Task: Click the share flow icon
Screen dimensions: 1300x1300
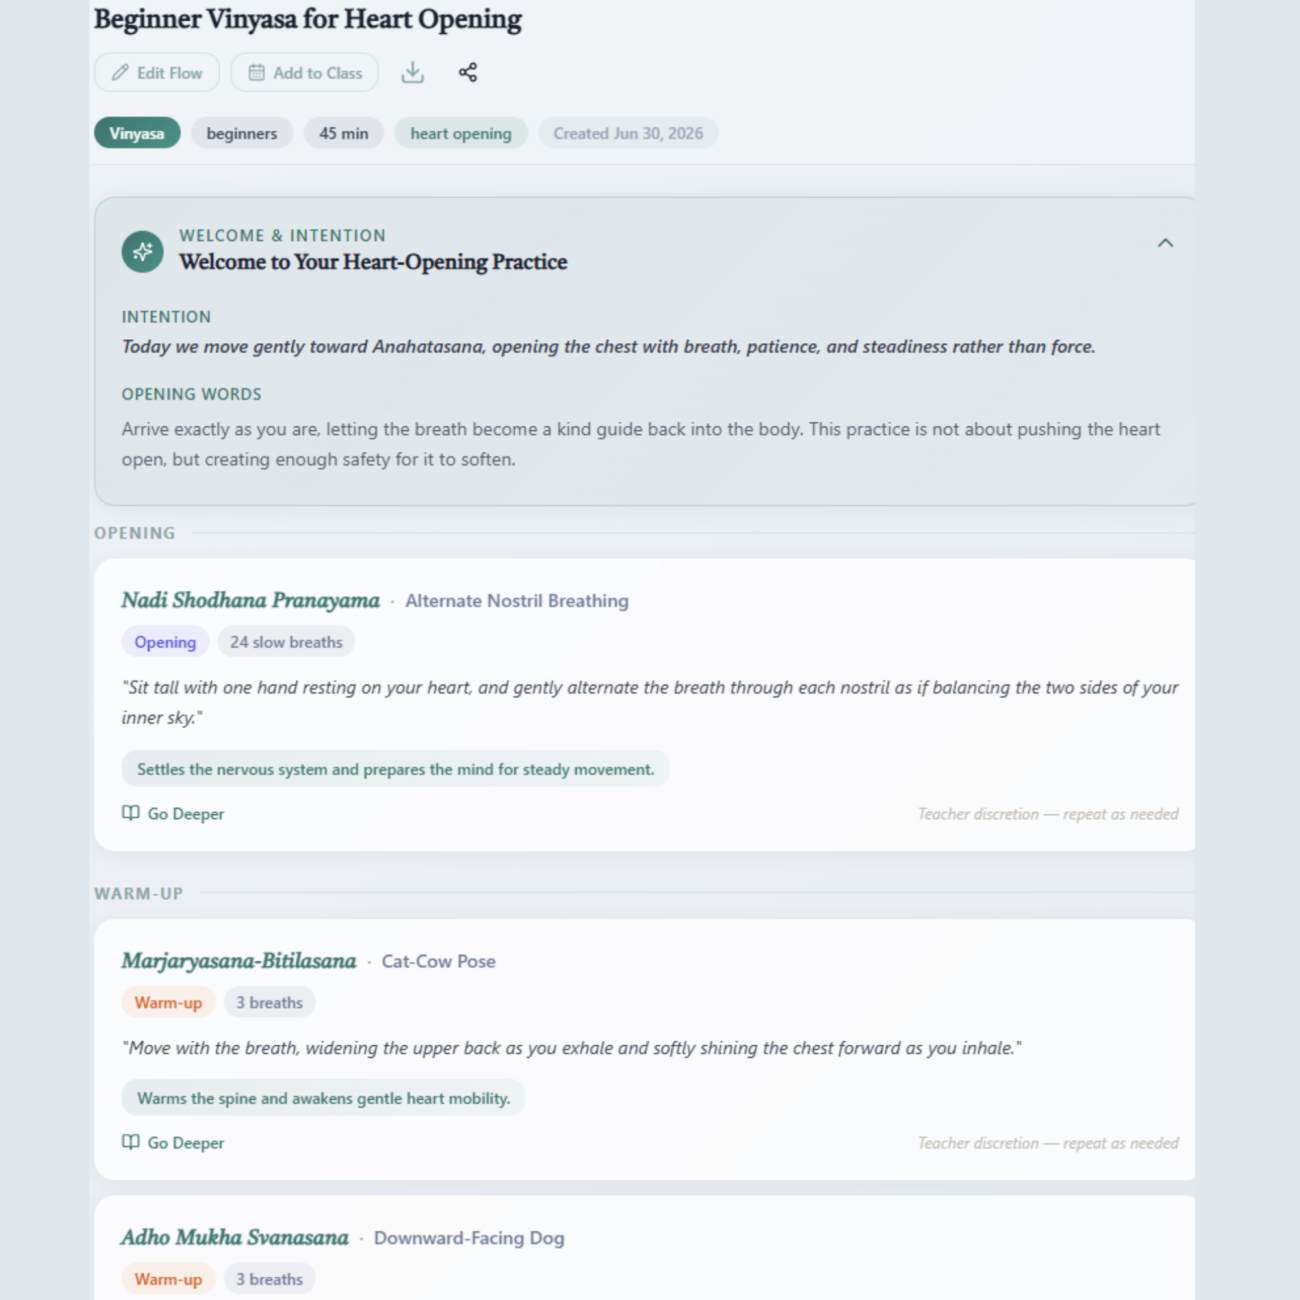Action: click(x=467, y=72)
